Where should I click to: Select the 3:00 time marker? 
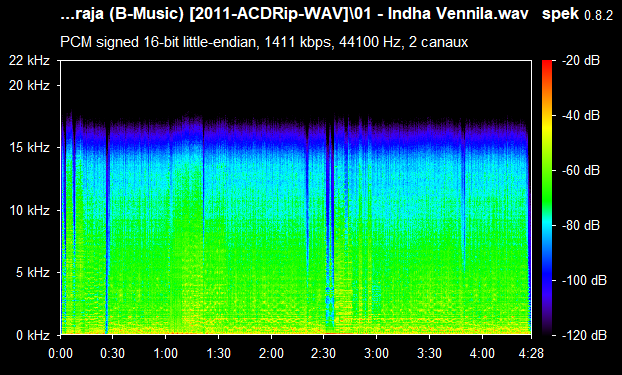[x=377, y=353]
